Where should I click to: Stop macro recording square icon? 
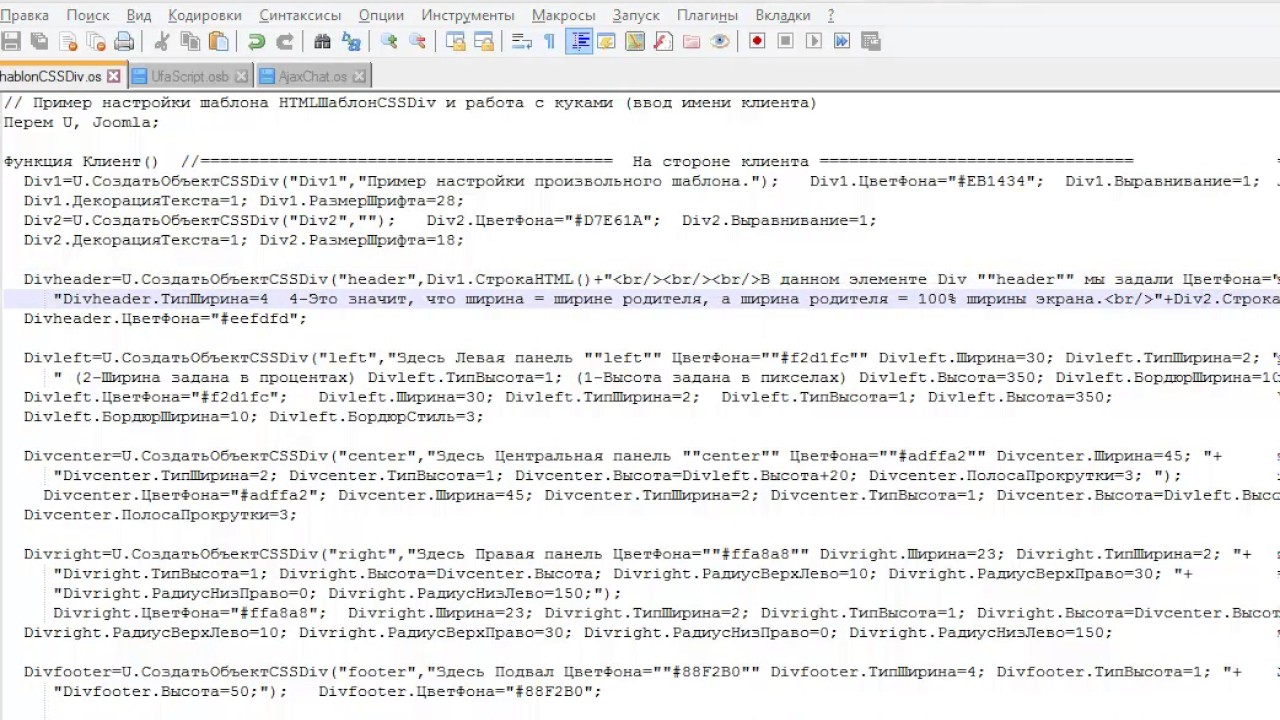[785, 41]
